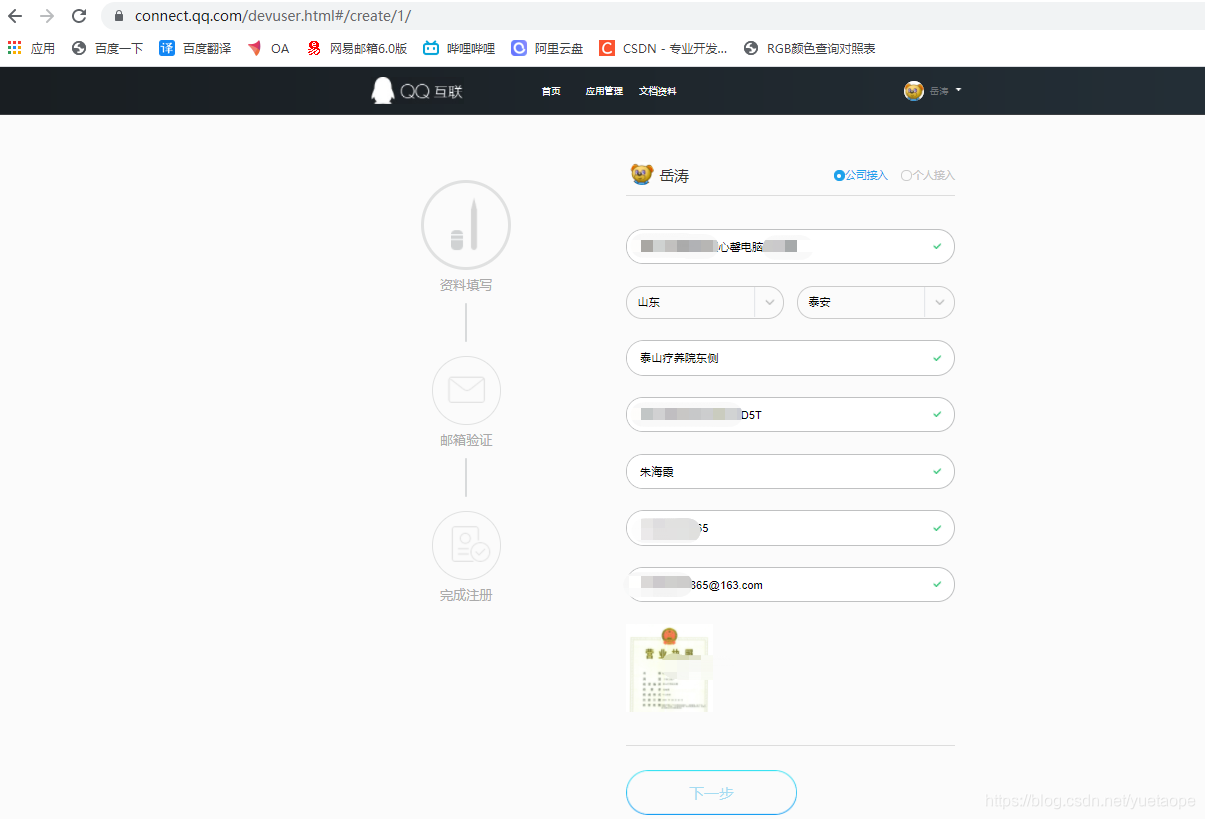Image resolution: width=1205 pixels, height=819 pixels.
Task: Click the browser back arrow
Action: tap(15, 16)
